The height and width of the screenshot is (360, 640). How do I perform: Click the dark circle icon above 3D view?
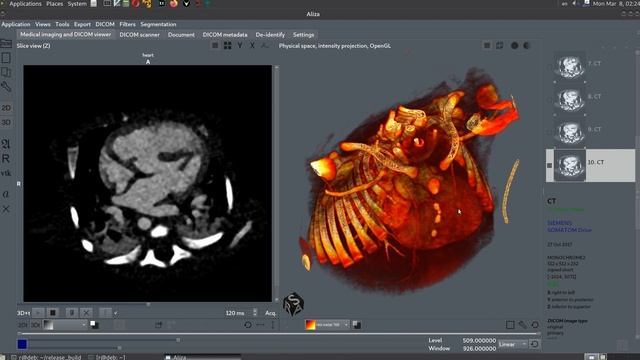515,45
